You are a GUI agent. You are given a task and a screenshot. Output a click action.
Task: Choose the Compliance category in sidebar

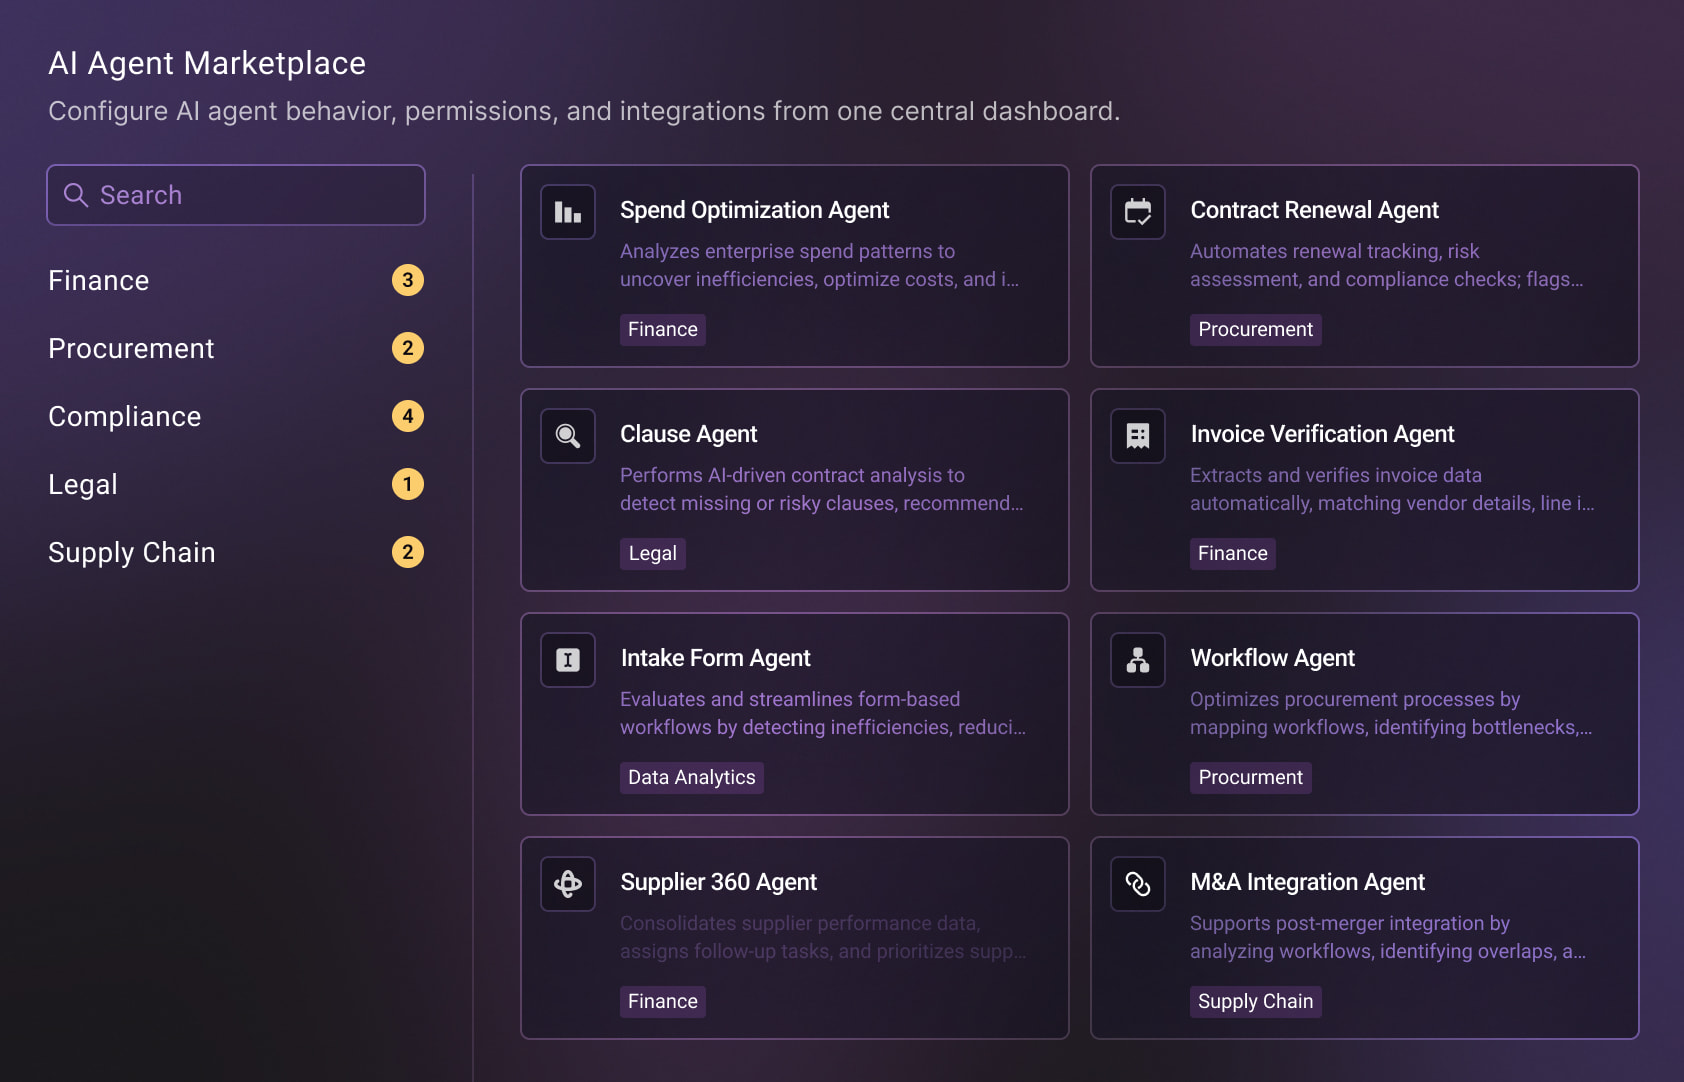click(x=125, y=417)
